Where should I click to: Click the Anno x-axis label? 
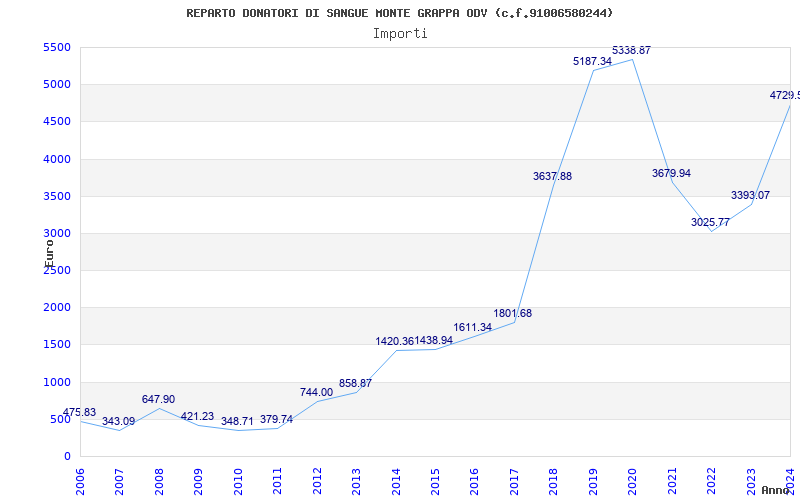tap(776, 490)
